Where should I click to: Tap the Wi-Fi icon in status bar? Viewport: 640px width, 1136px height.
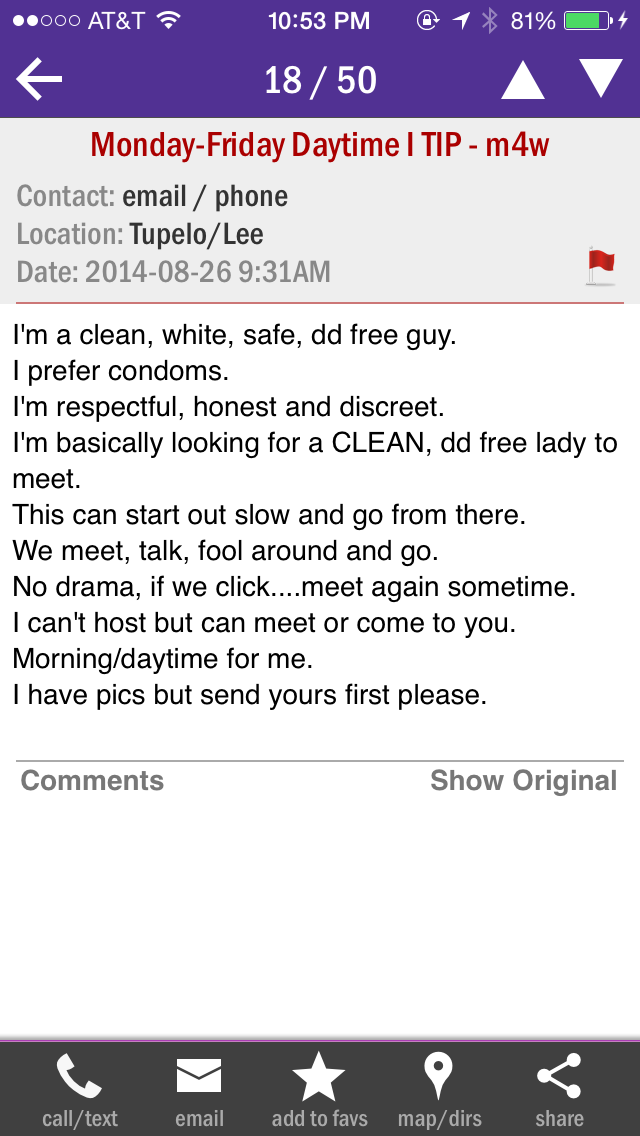(169, 20)
